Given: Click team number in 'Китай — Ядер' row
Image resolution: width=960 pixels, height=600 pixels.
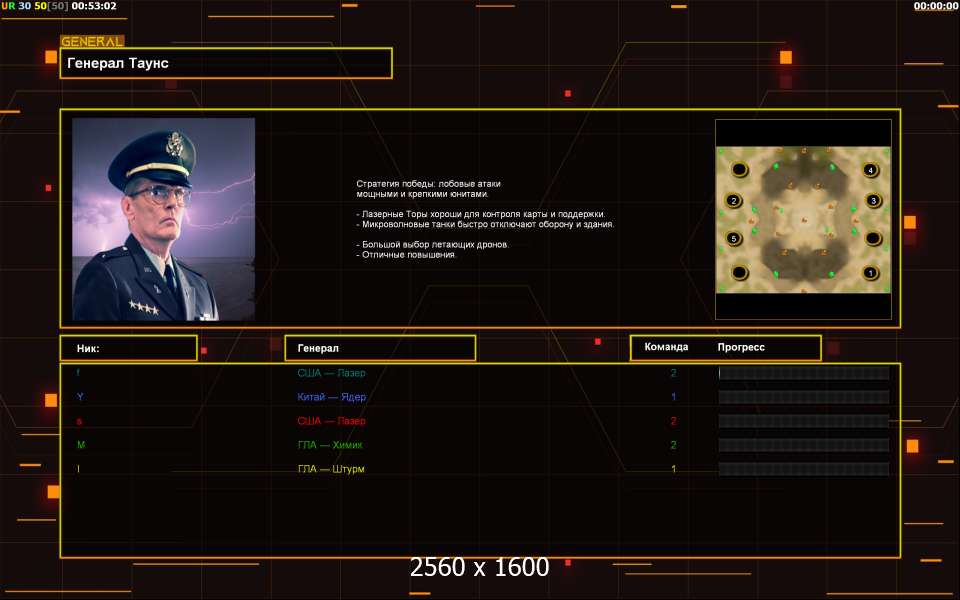Looking at the screenshot, I should click(x=673, y=397).
